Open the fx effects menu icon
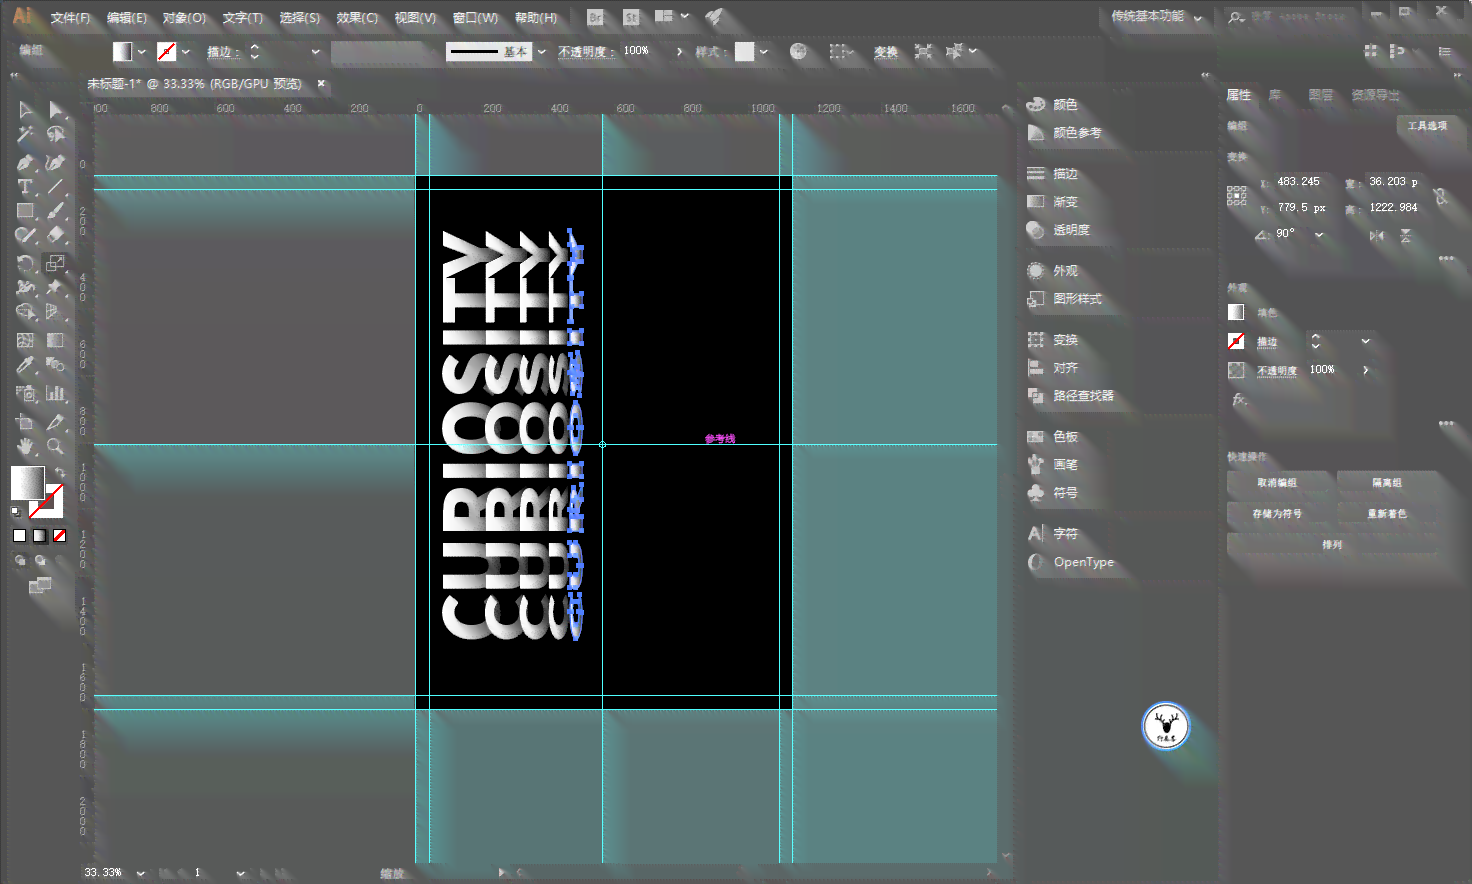The image size is (1472, 884). (1239, 399)
